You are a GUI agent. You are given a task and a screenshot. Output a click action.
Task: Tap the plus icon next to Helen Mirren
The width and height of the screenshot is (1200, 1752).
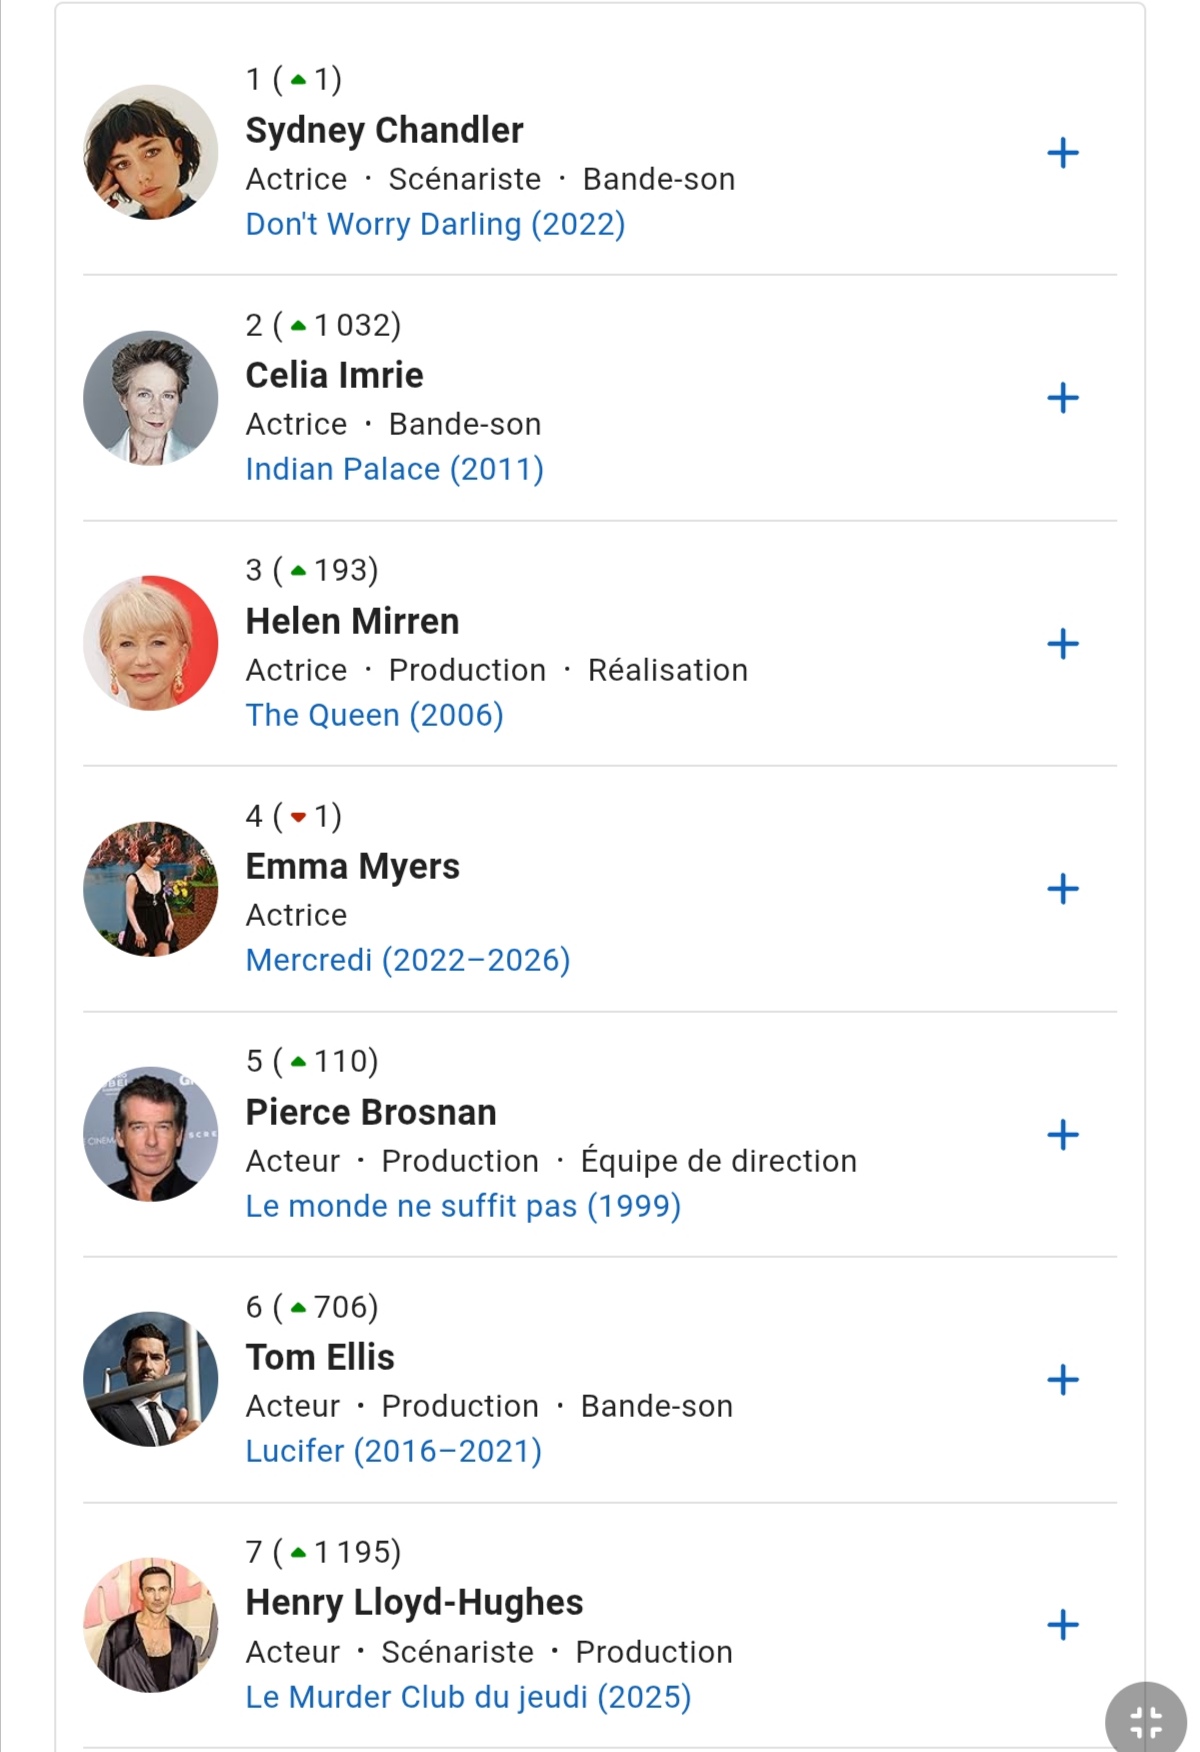[1062, 644]
